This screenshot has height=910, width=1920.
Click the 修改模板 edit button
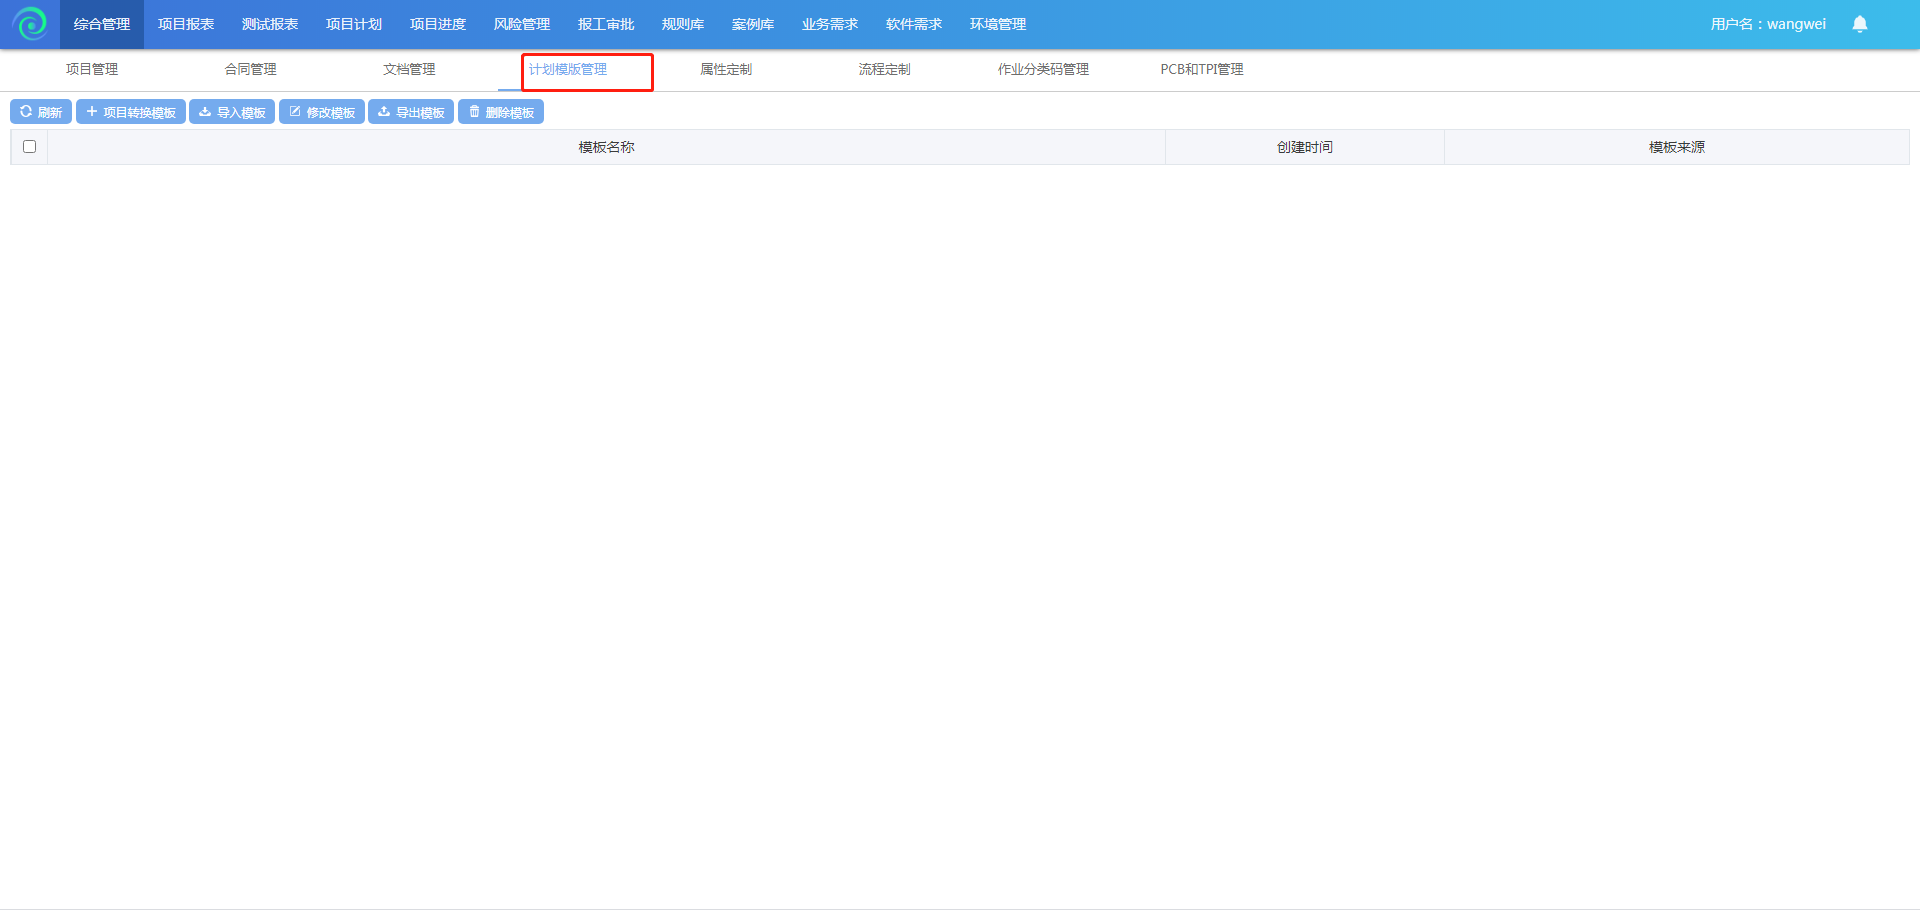click(322, 112)
